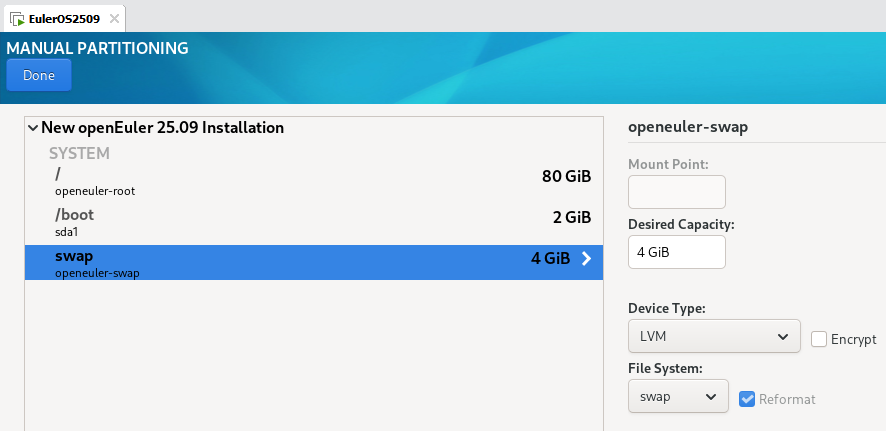The width and height of the screenshot is (886, 431).
Task: Select the / openeuler-root partition row
Action: pyautogui.click(x=314, y=182)
